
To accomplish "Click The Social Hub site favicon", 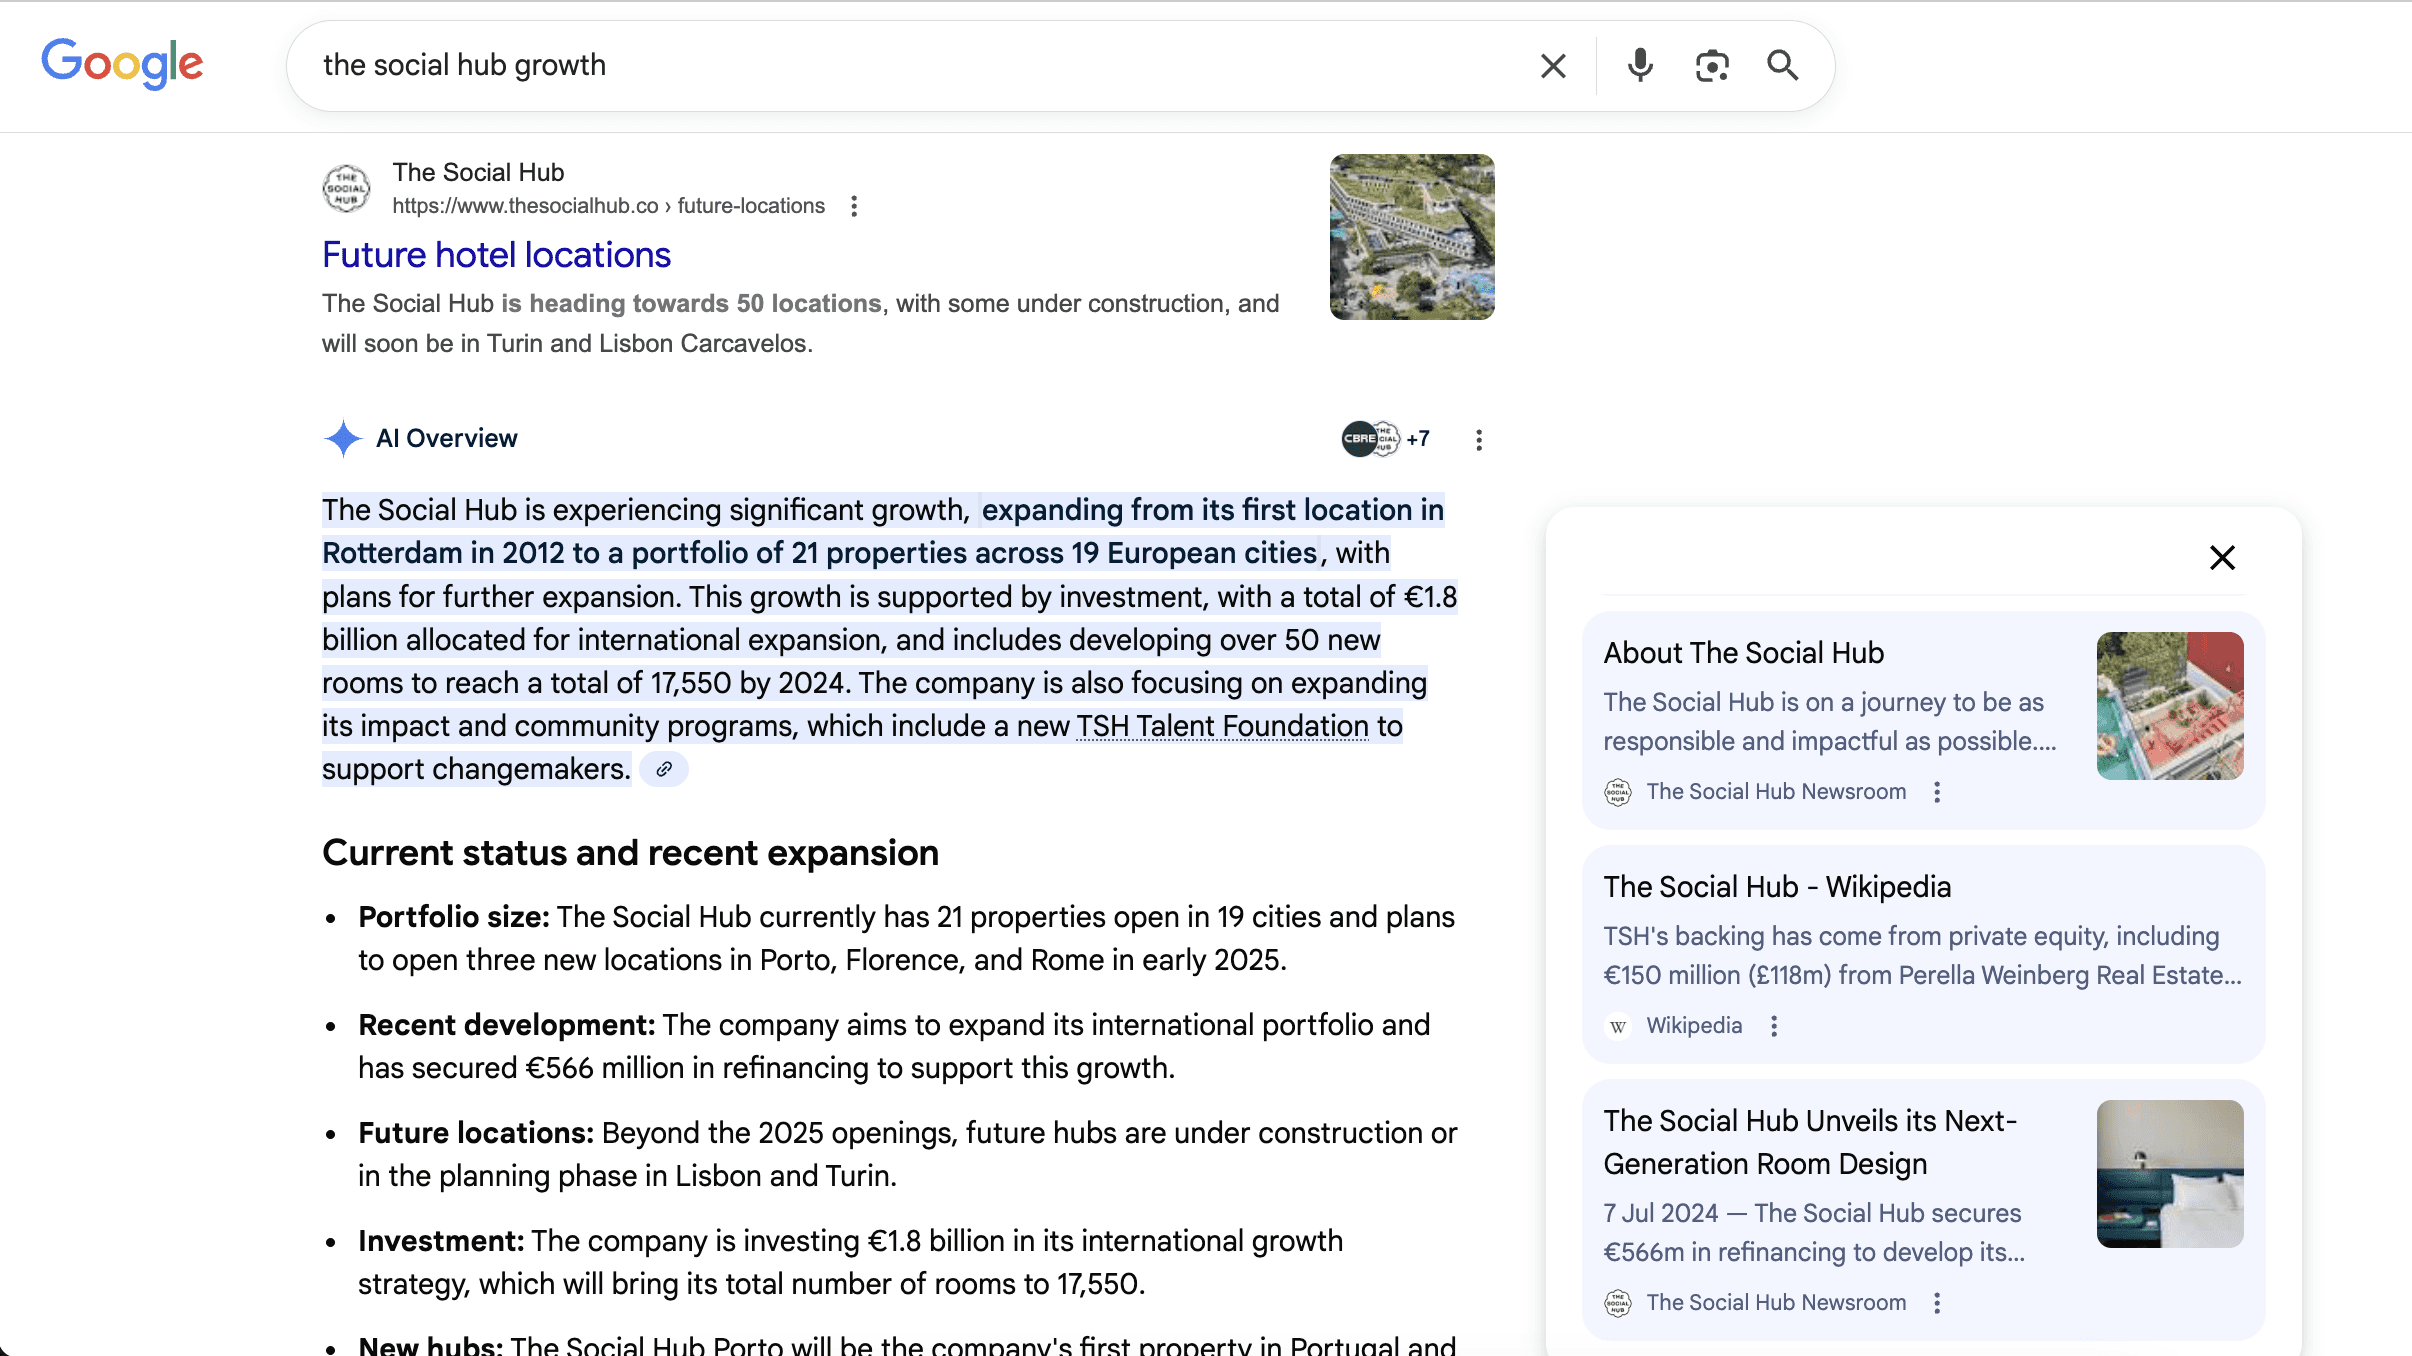I will pos(346,188).
